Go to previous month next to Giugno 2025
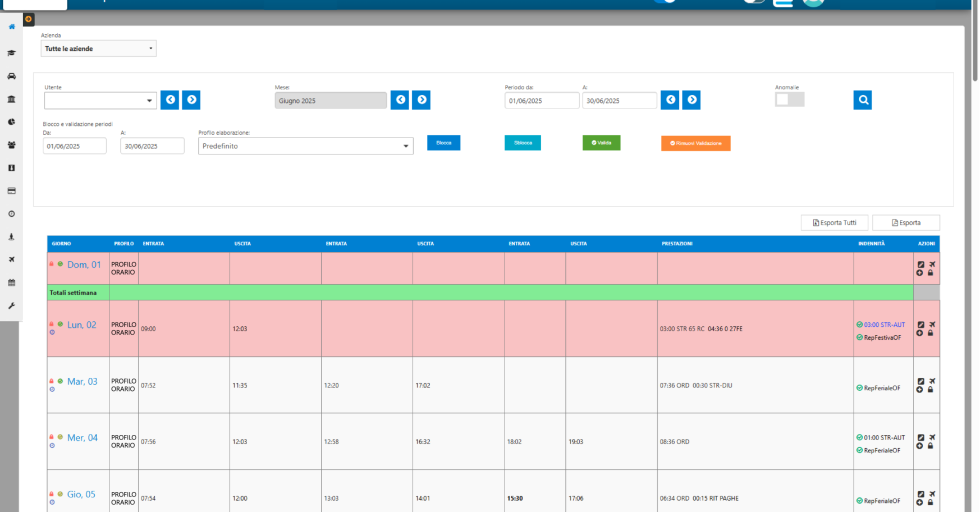The height and width of the screenshot is (512, 980). pyautogui.click(x=400, y=100)
